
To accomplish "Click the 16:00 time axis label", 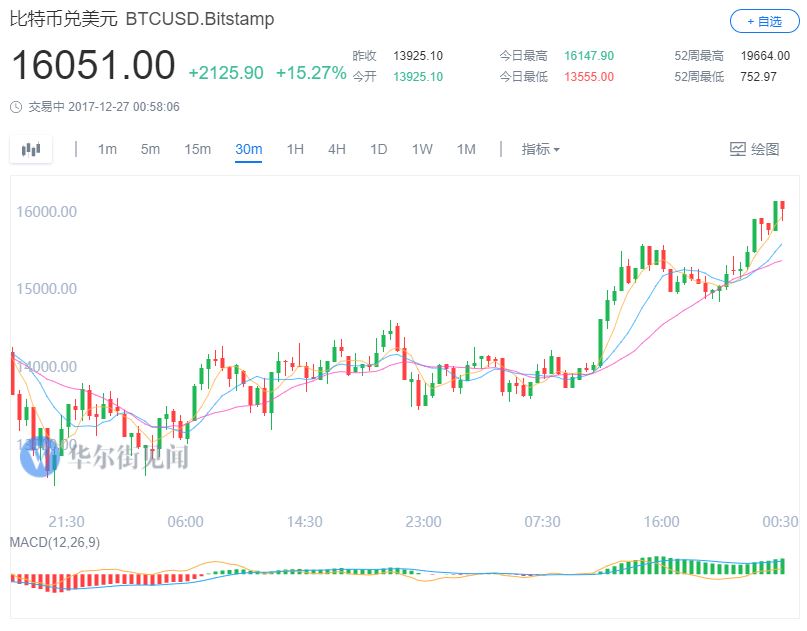I will point(661,522).
